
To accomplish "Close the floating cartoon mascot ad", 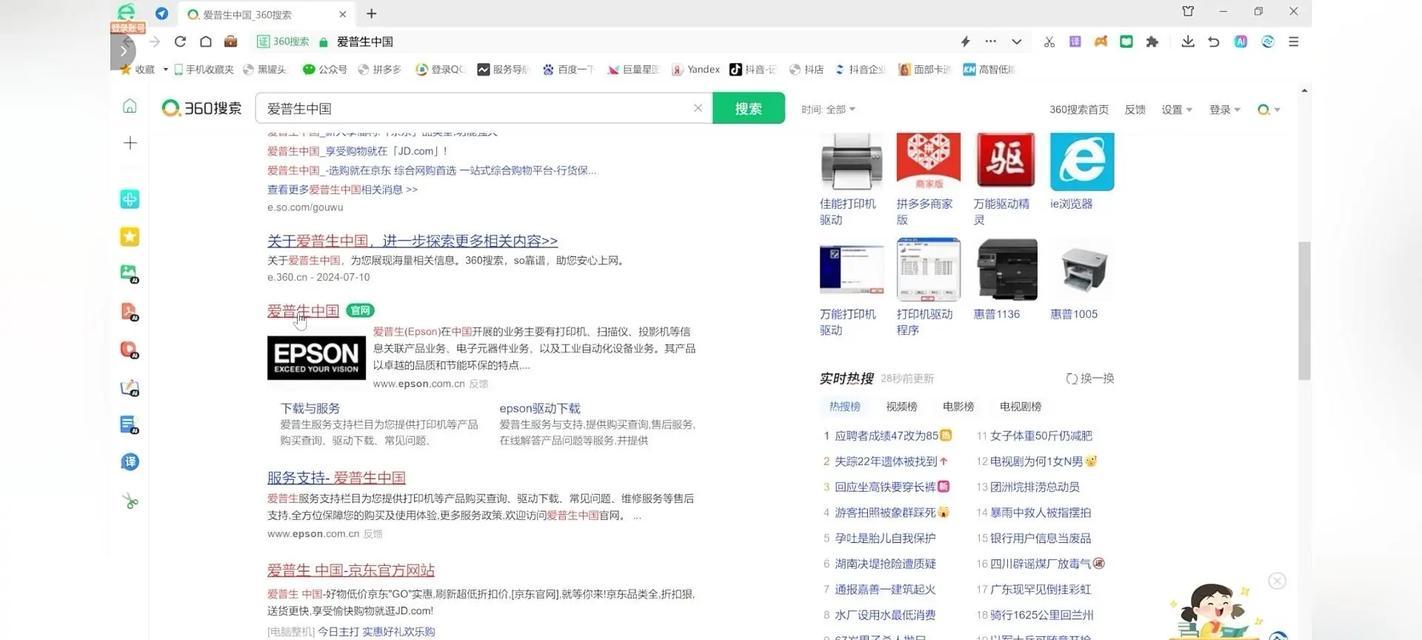I will [x=1277, y=581].
